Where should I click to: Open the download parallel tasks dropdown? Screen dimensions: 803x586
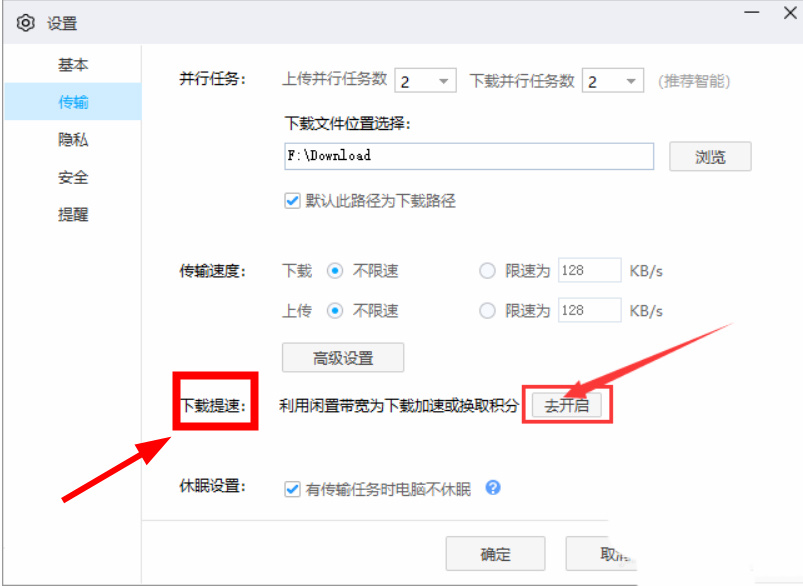click(630, 80)
